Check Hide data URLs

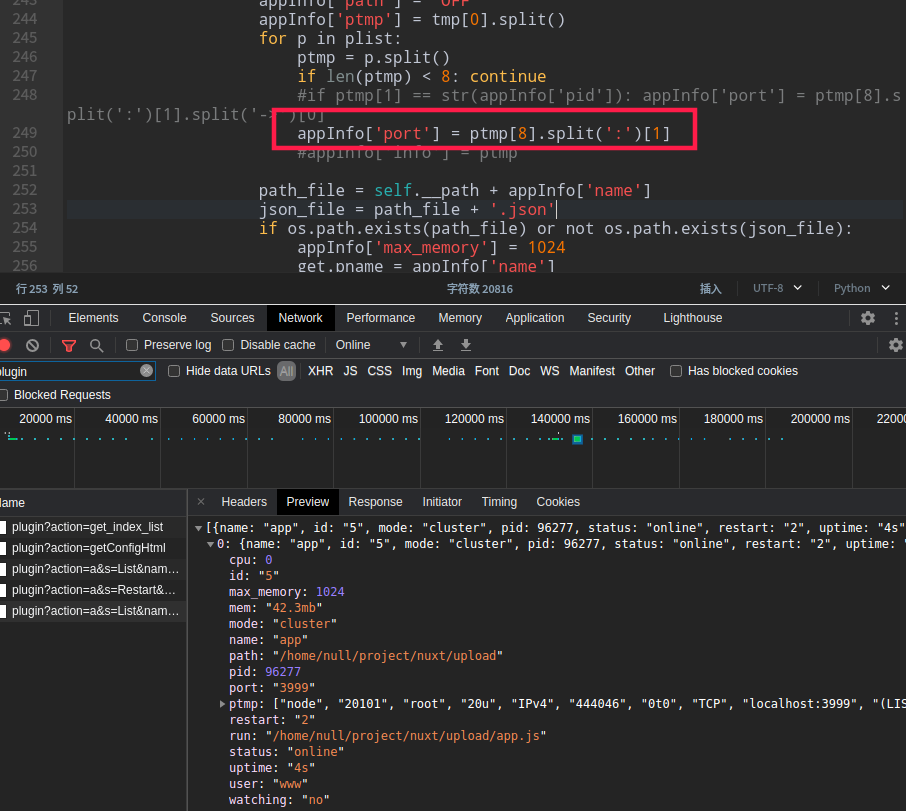(x=174, y=371)
